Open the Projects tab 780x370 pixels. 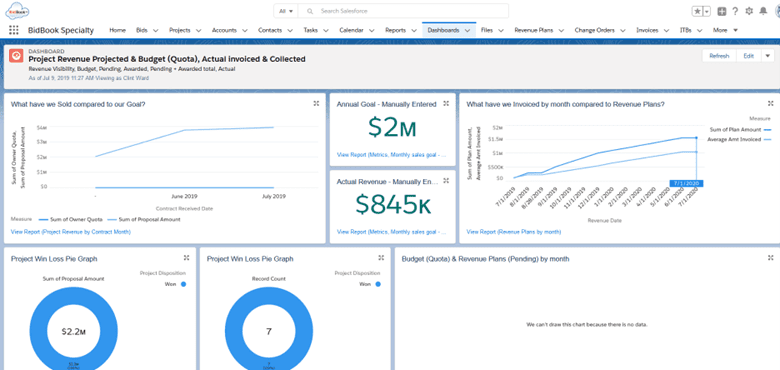coord(180,30)
